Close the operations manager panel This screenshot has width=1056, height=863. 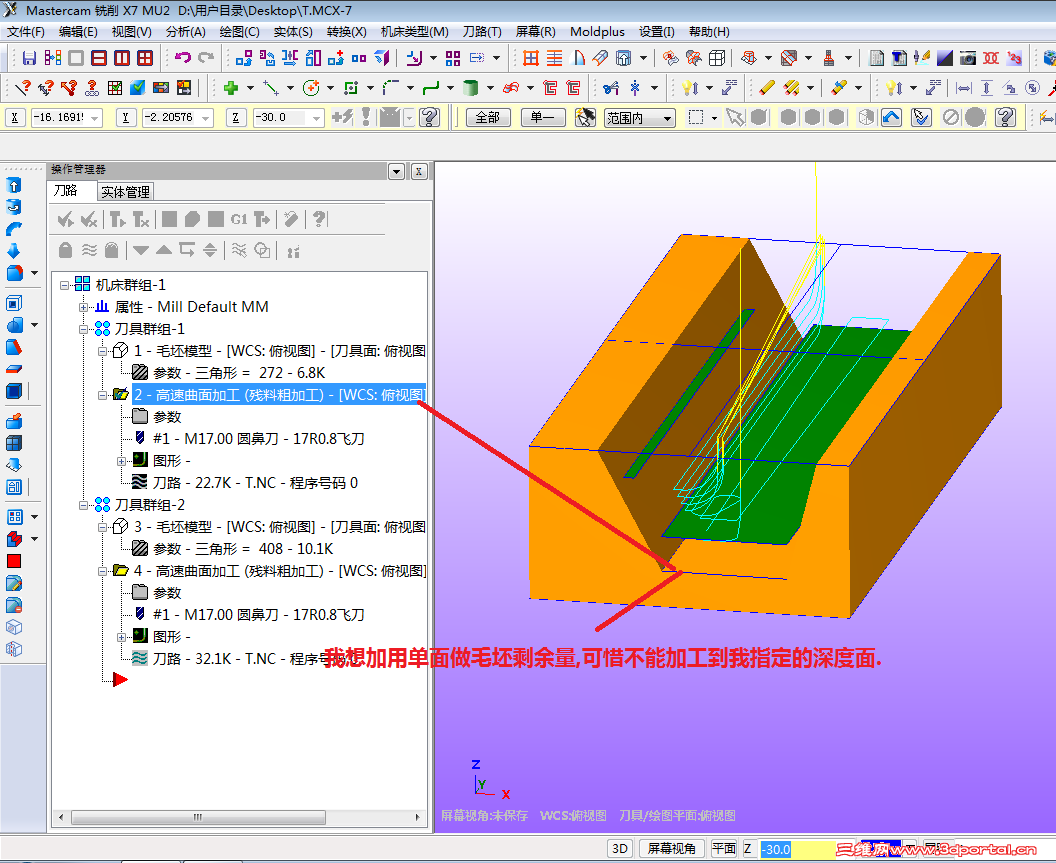click(419, 172)
